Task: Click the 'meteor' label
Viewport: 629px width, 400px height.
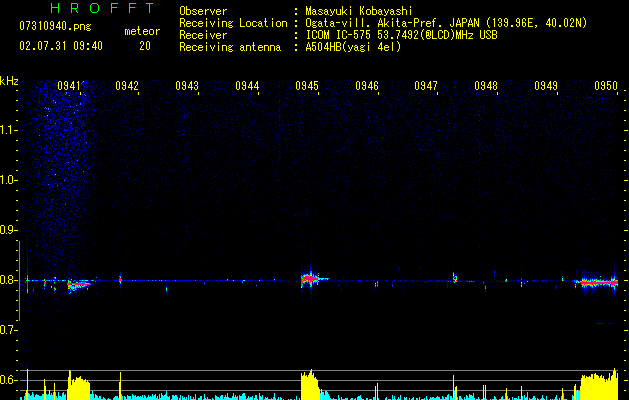Action: [x=142, y=31]
